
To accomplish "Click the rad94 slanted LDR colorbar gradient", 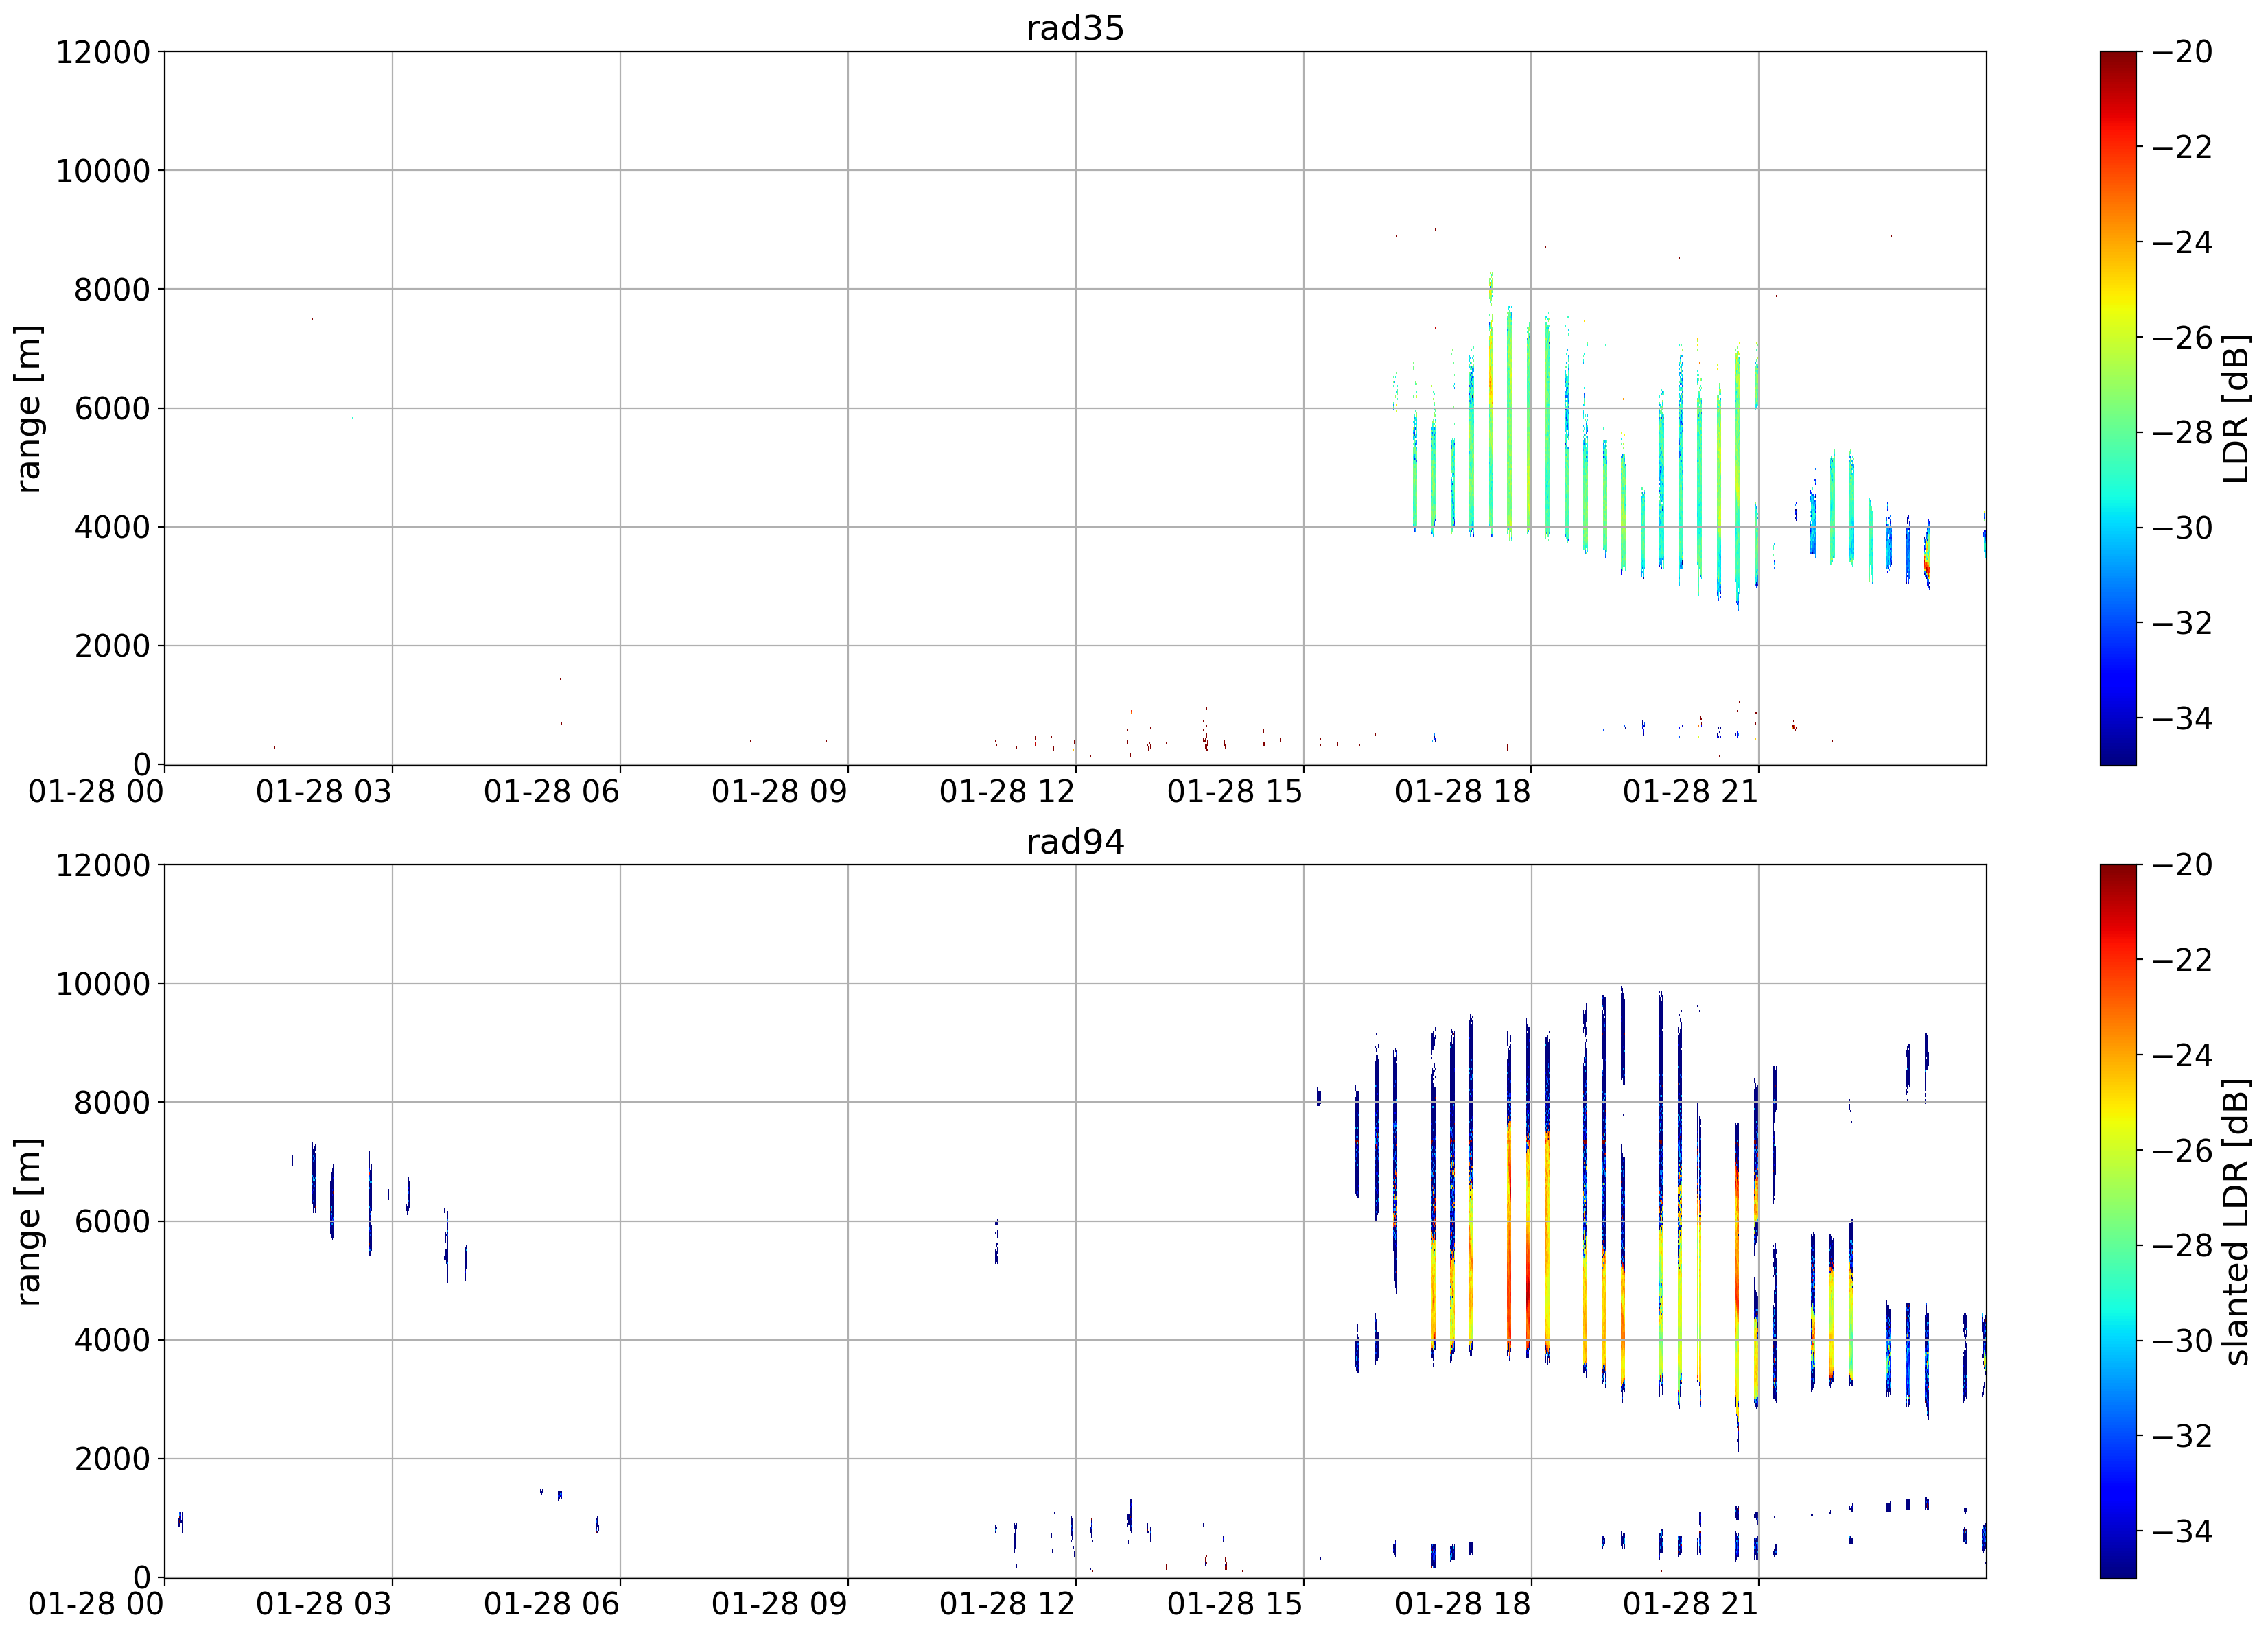I will pos(2118,1222).
